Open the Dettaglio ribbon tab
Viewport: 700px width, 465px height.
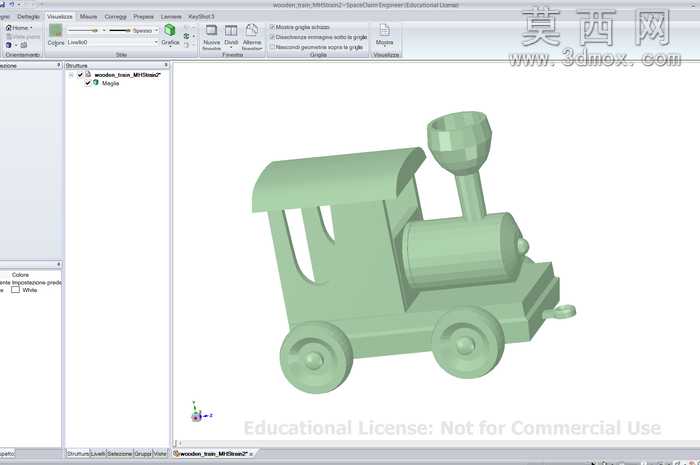coord(28,17)
